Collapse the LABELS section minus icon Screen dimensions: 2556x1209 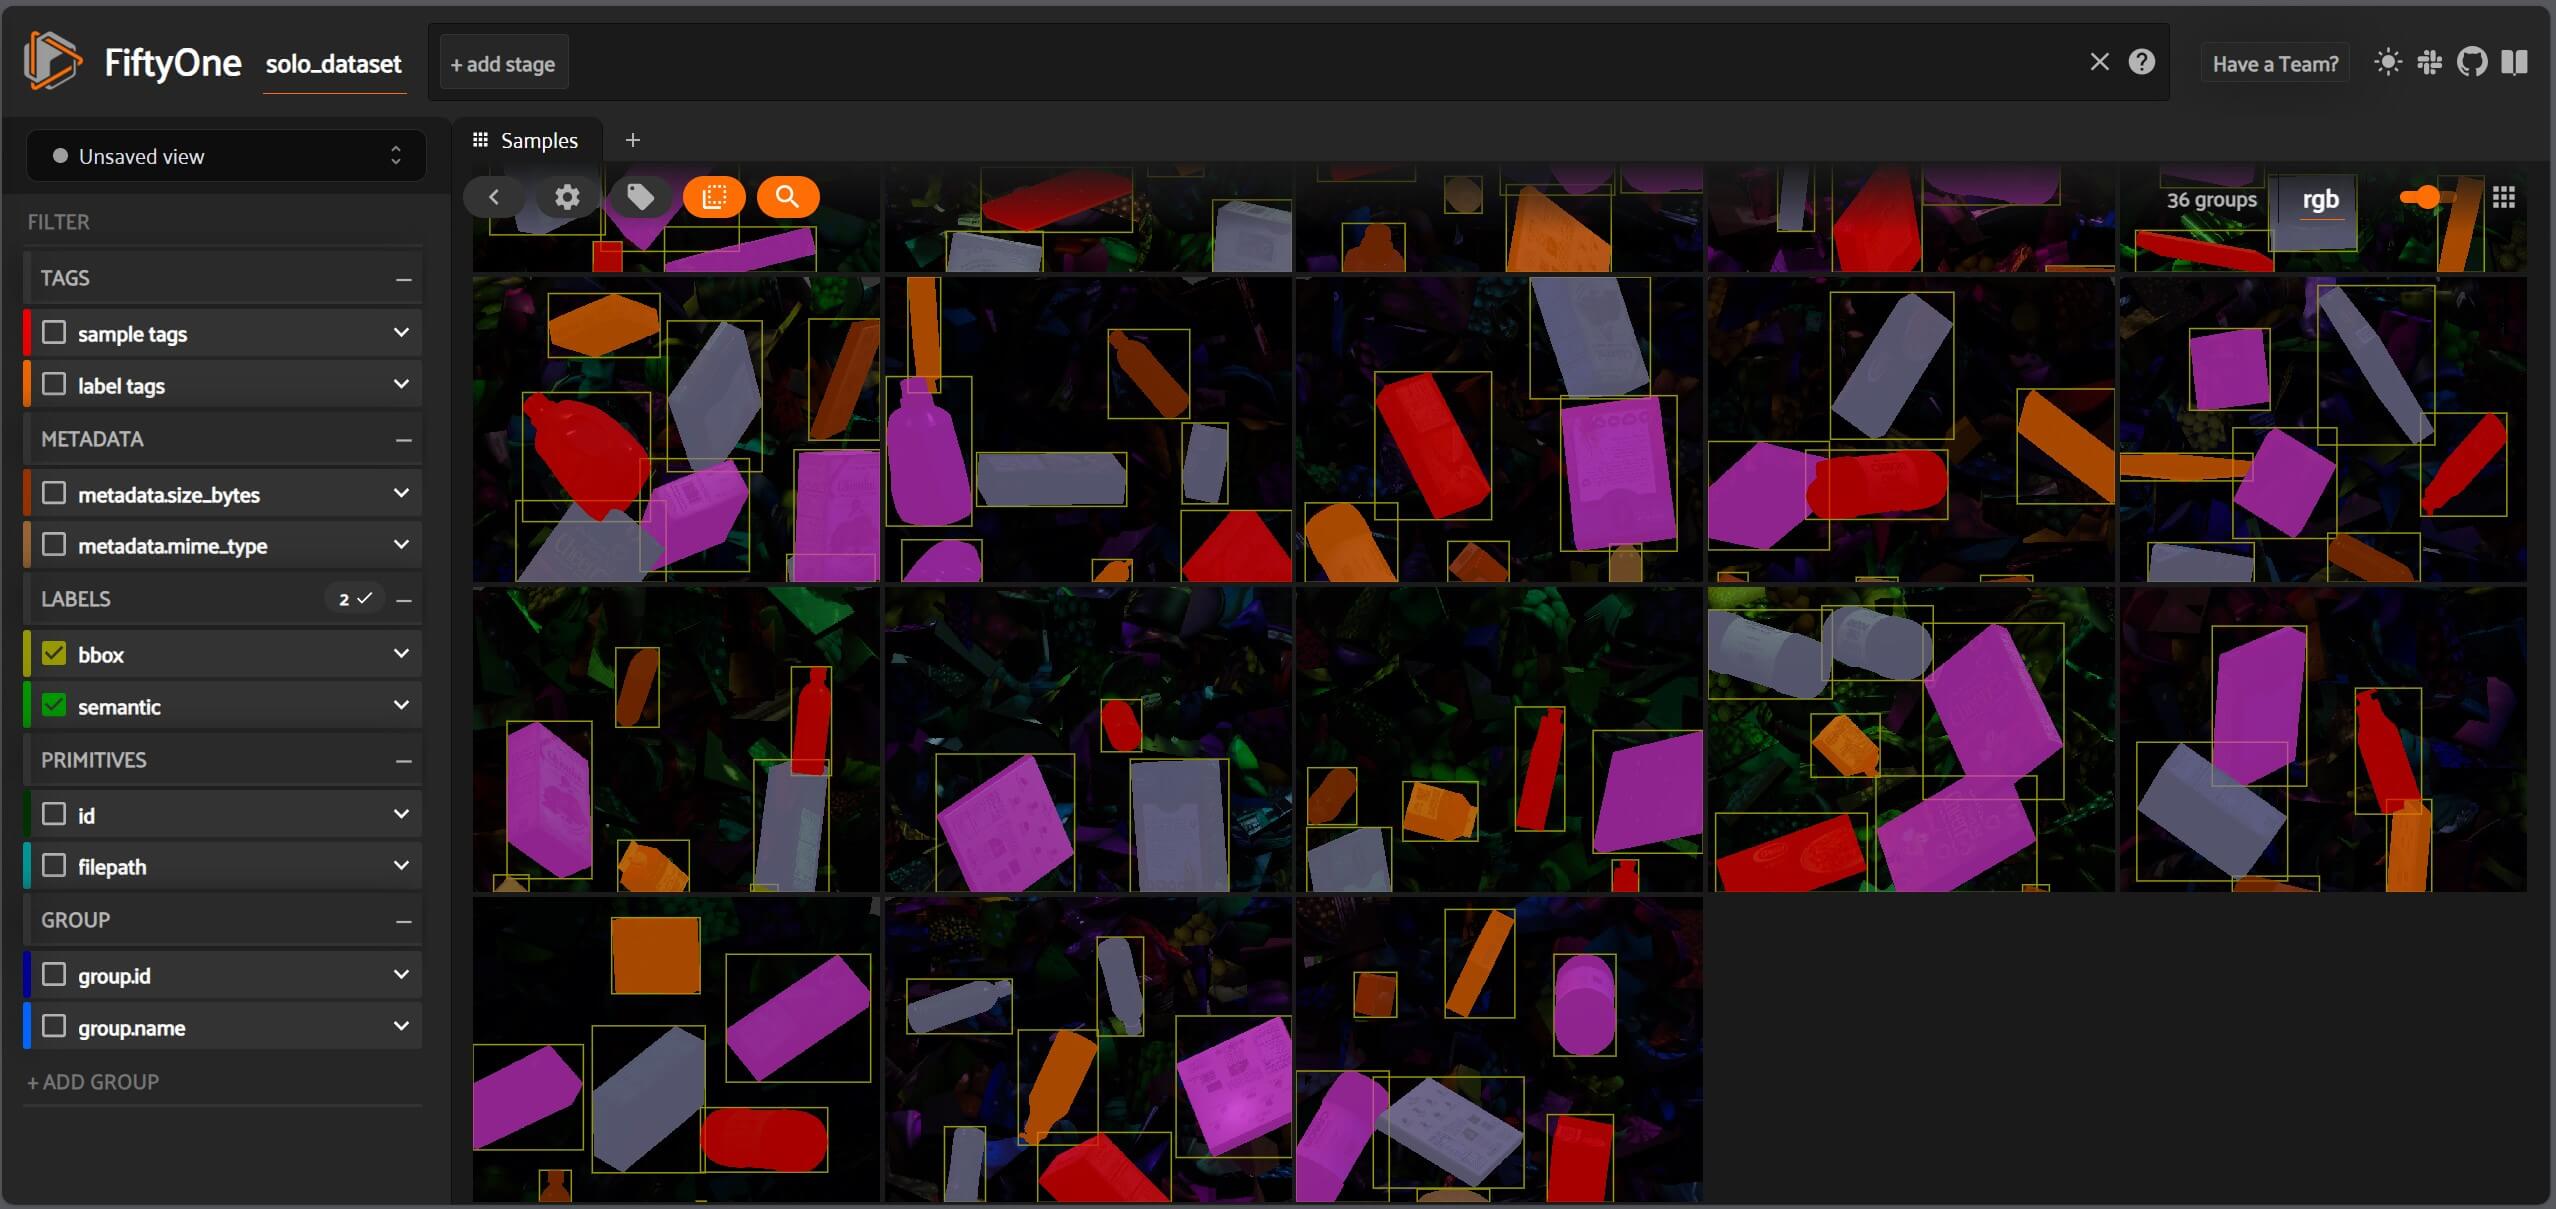[404, 600]
